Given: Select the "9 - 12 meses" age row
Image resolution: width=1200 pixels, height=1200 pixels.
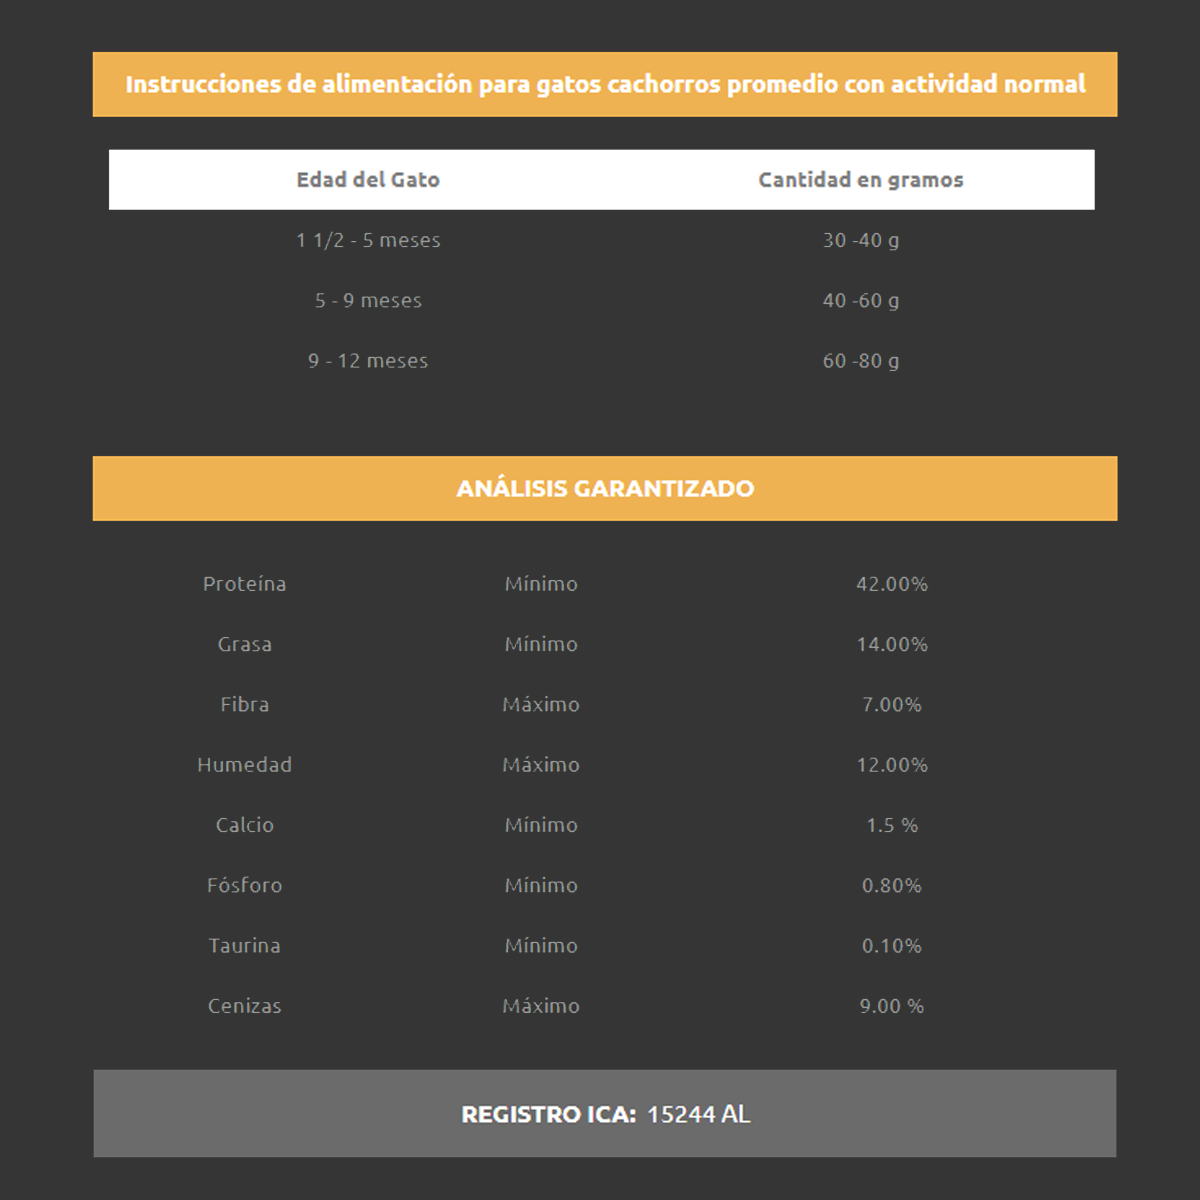Looking at the screenshot, I should 368,361.
